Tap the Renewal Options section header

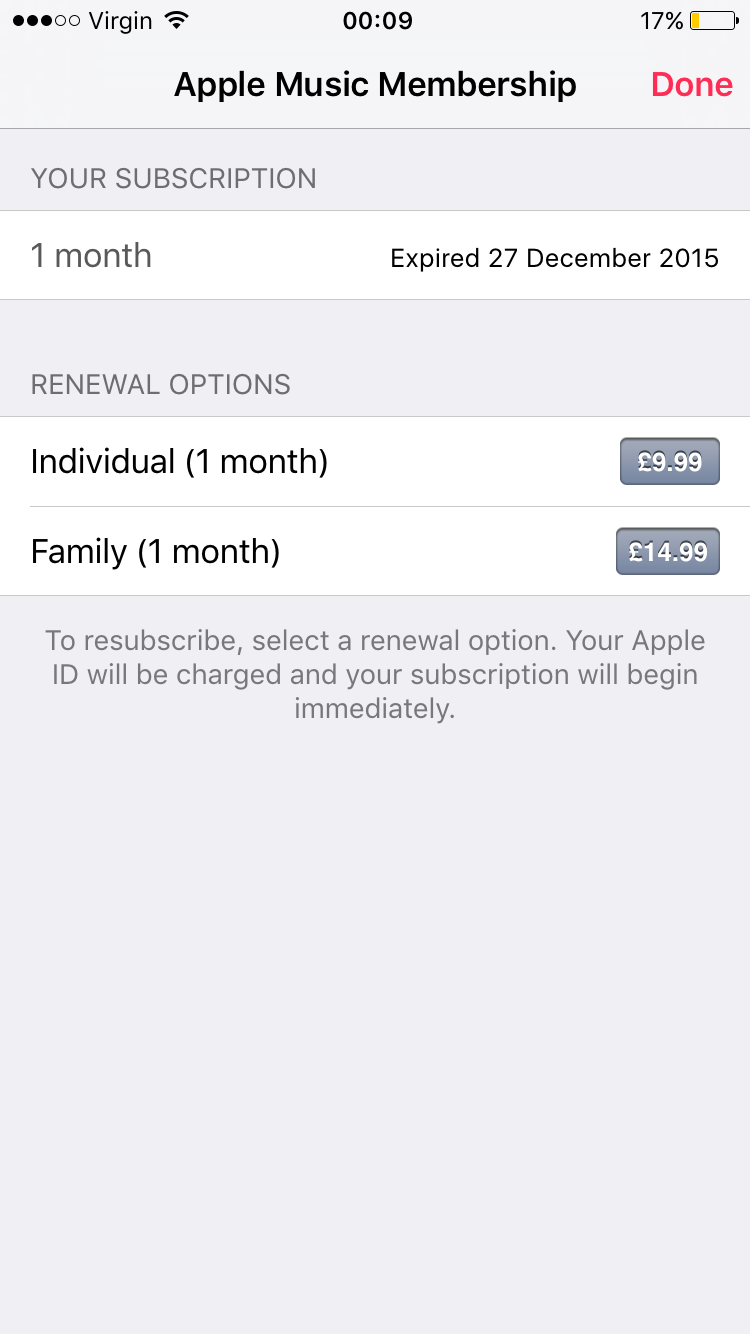click(161, 385)
